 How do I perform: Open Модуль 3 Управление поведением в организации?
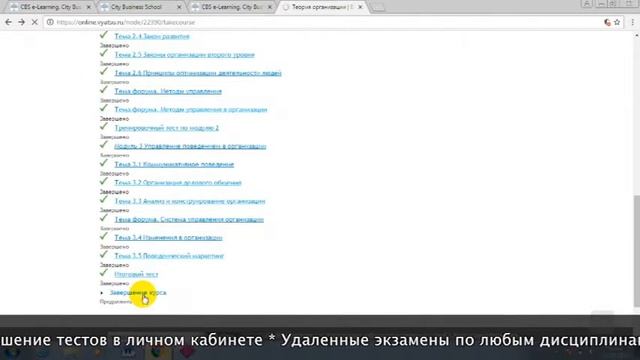pos(190,146)
